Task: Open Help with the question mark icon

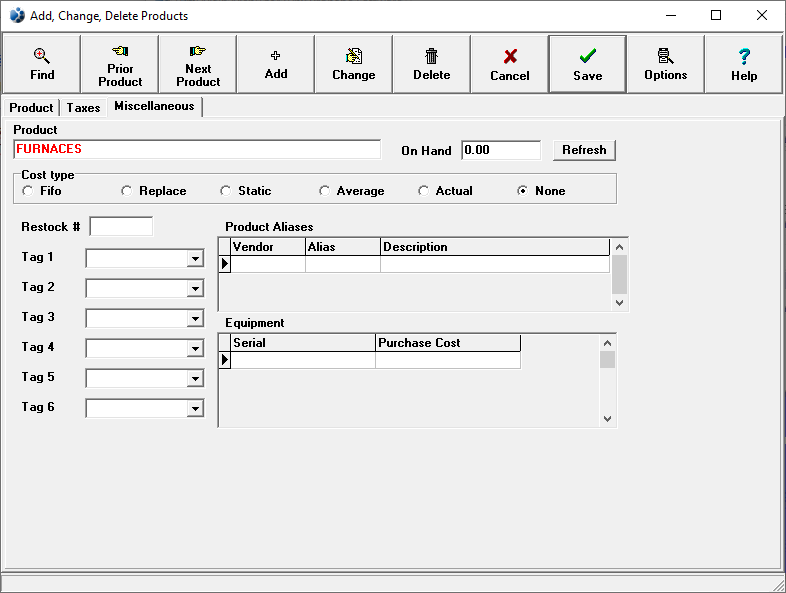Action: pyautogui.click(x=744, y=56)
